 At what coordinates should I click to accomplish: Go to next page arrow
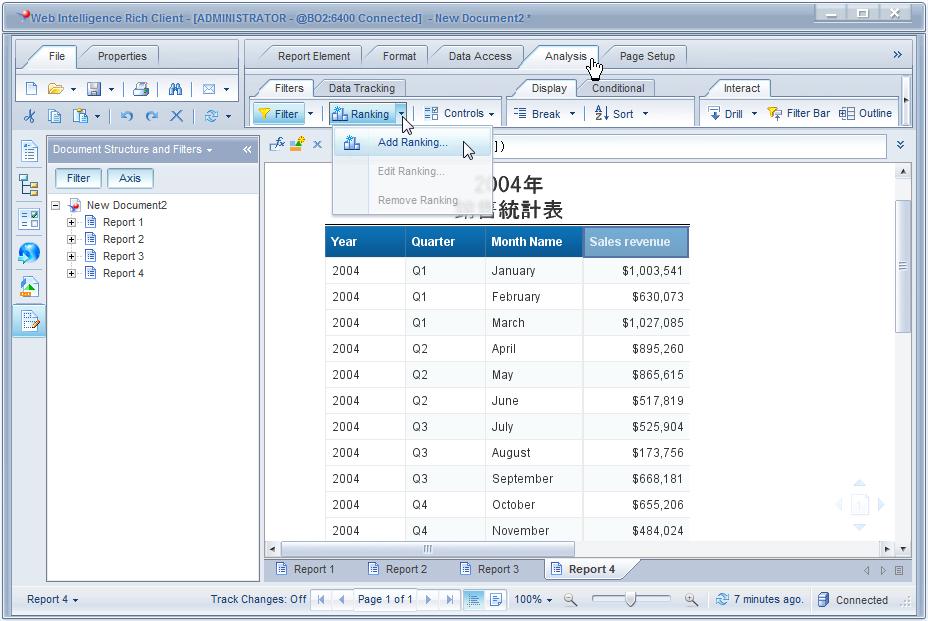coord(428,600)
